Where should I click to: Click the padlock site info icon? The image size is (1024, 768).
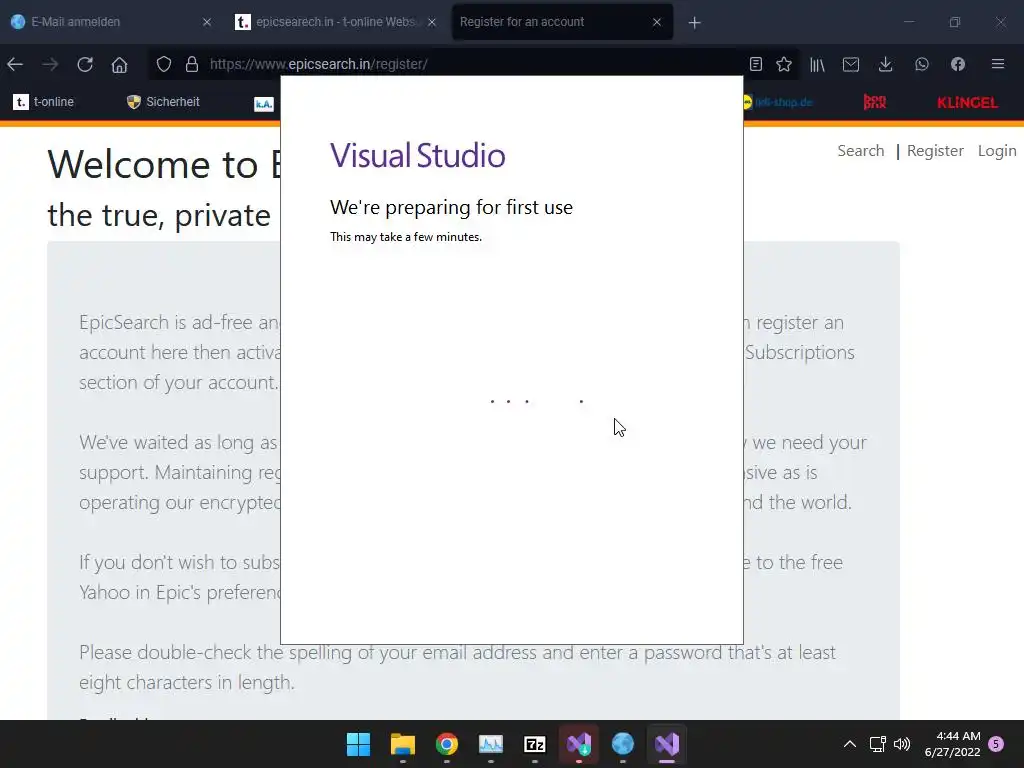pos(191,64)
